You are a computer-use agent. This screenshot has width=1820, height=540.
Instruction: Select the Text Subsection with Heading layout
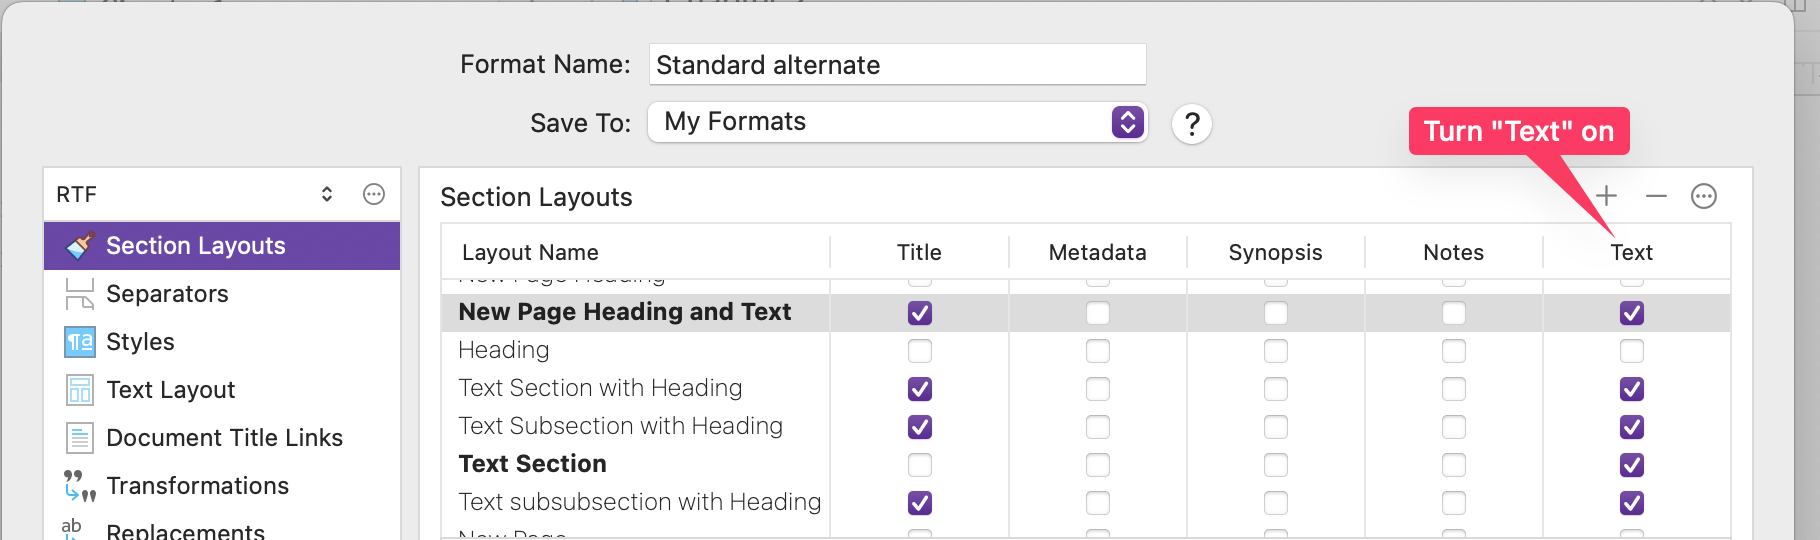[x=620, y=426]
